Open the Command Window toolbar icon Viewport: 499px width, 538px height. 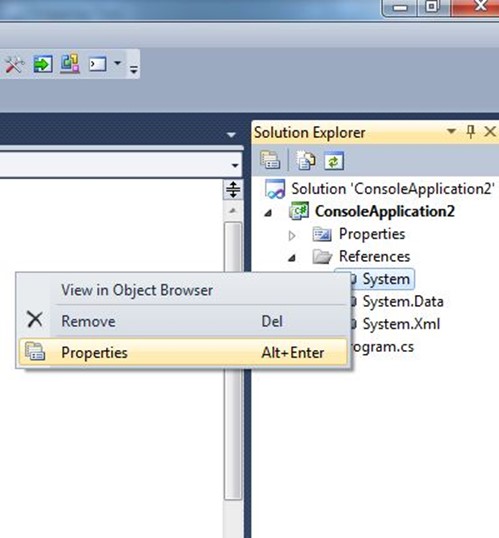pyautogui.click(x=97, y=64)
